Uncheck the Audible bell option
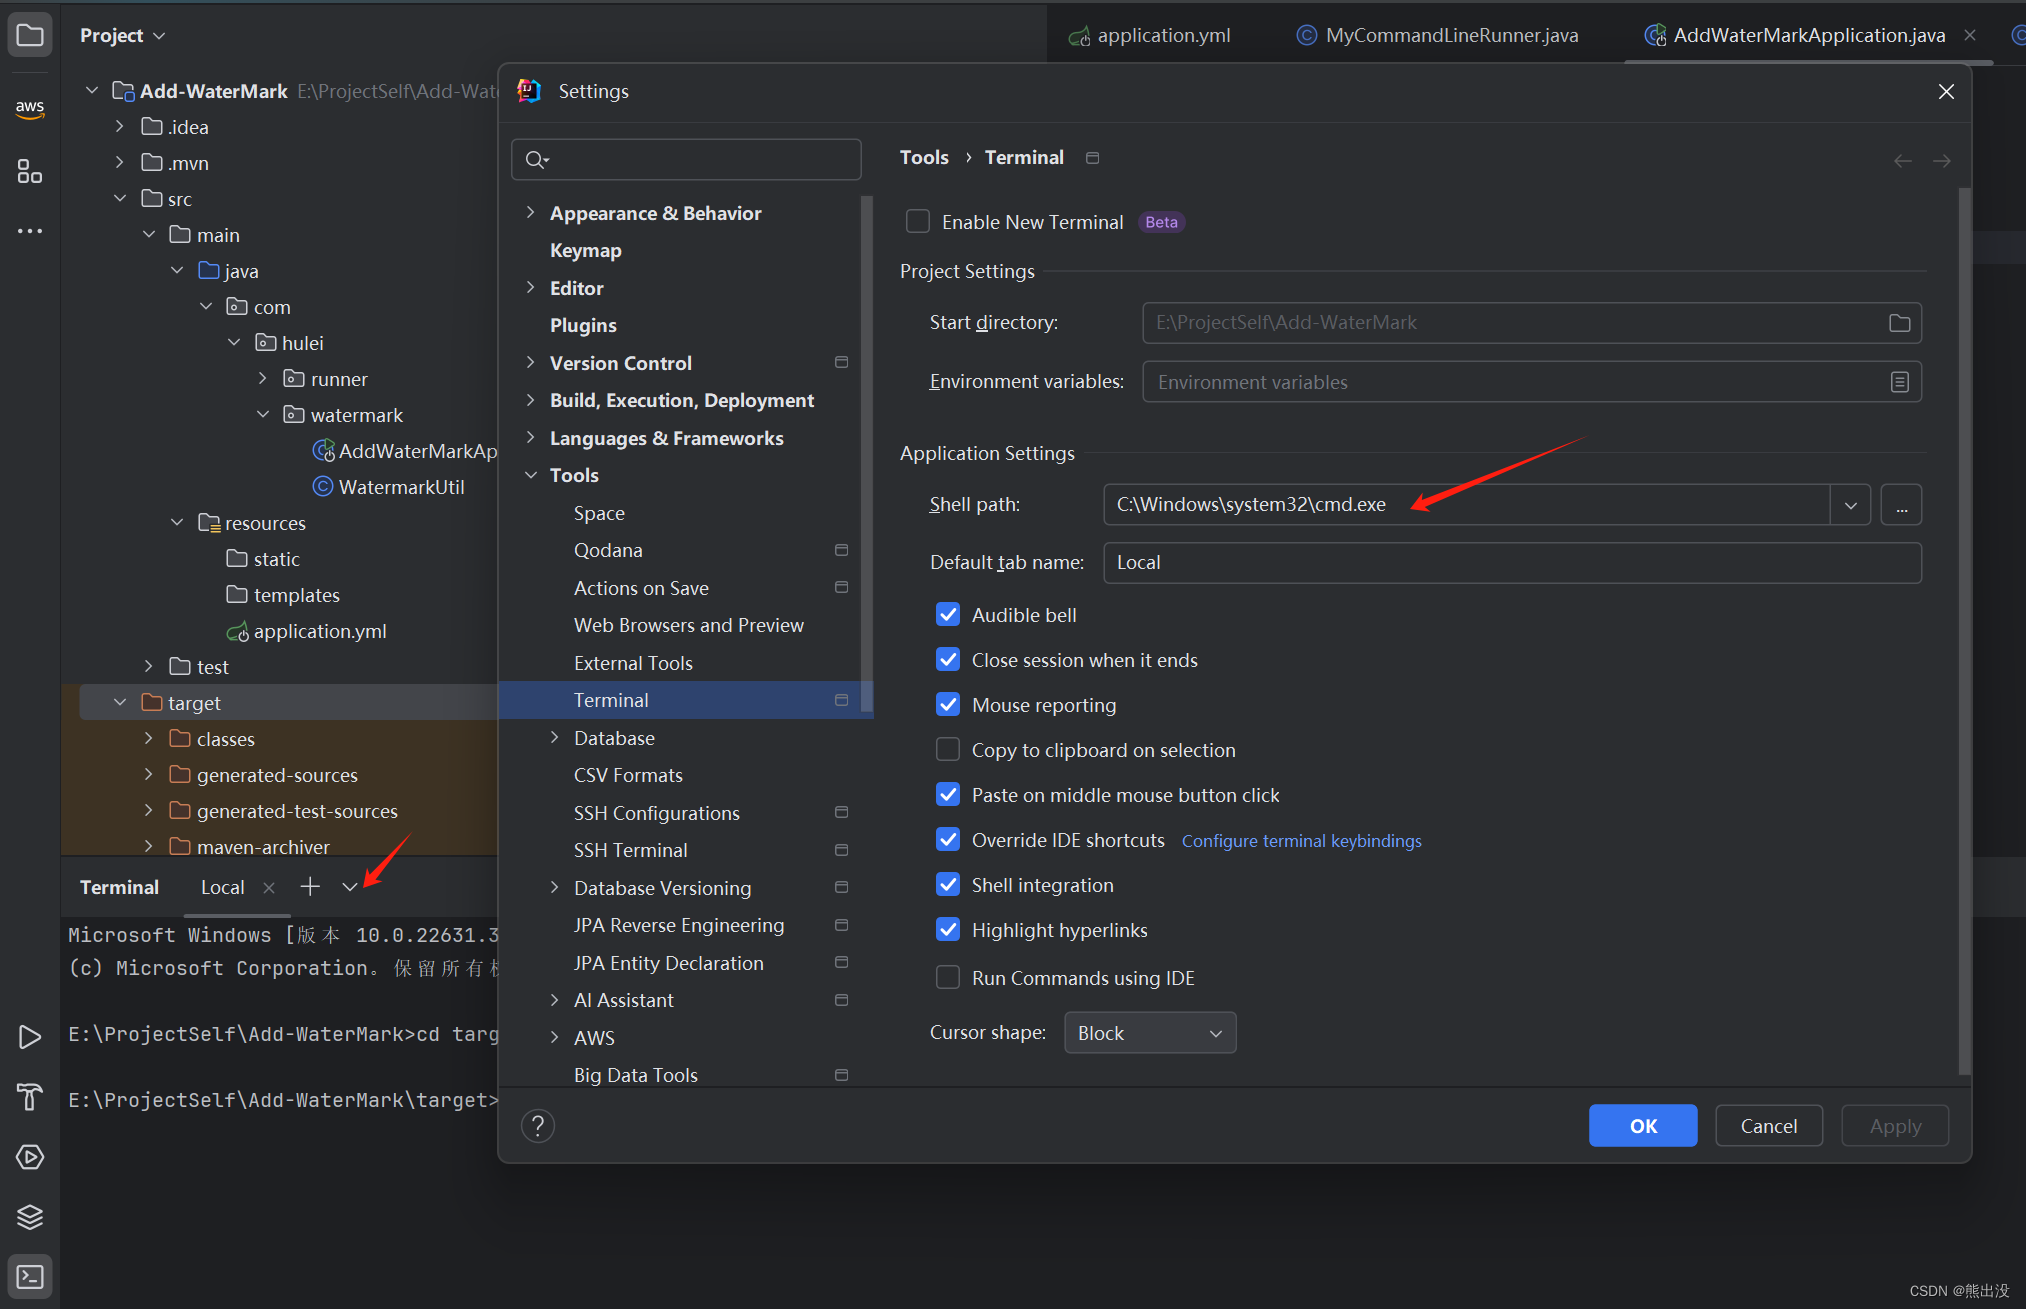The image size is (2026, 1309). tap(948, 615)
